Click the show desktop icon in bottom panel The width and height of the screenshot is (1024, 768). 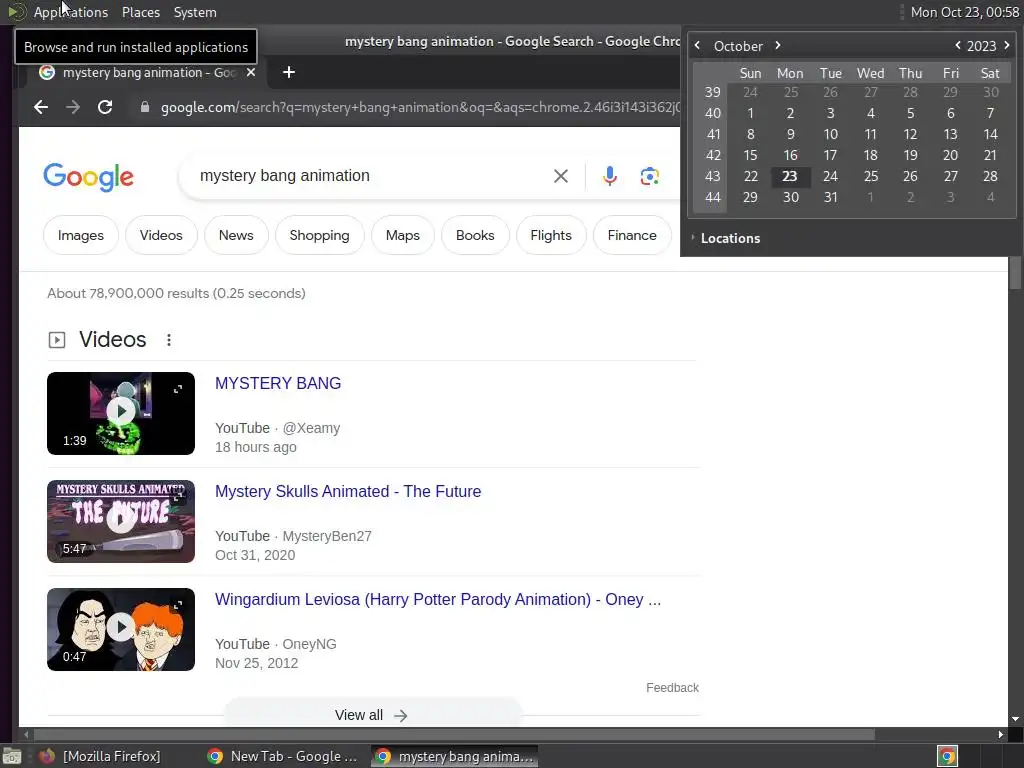(x=12, y=756)
